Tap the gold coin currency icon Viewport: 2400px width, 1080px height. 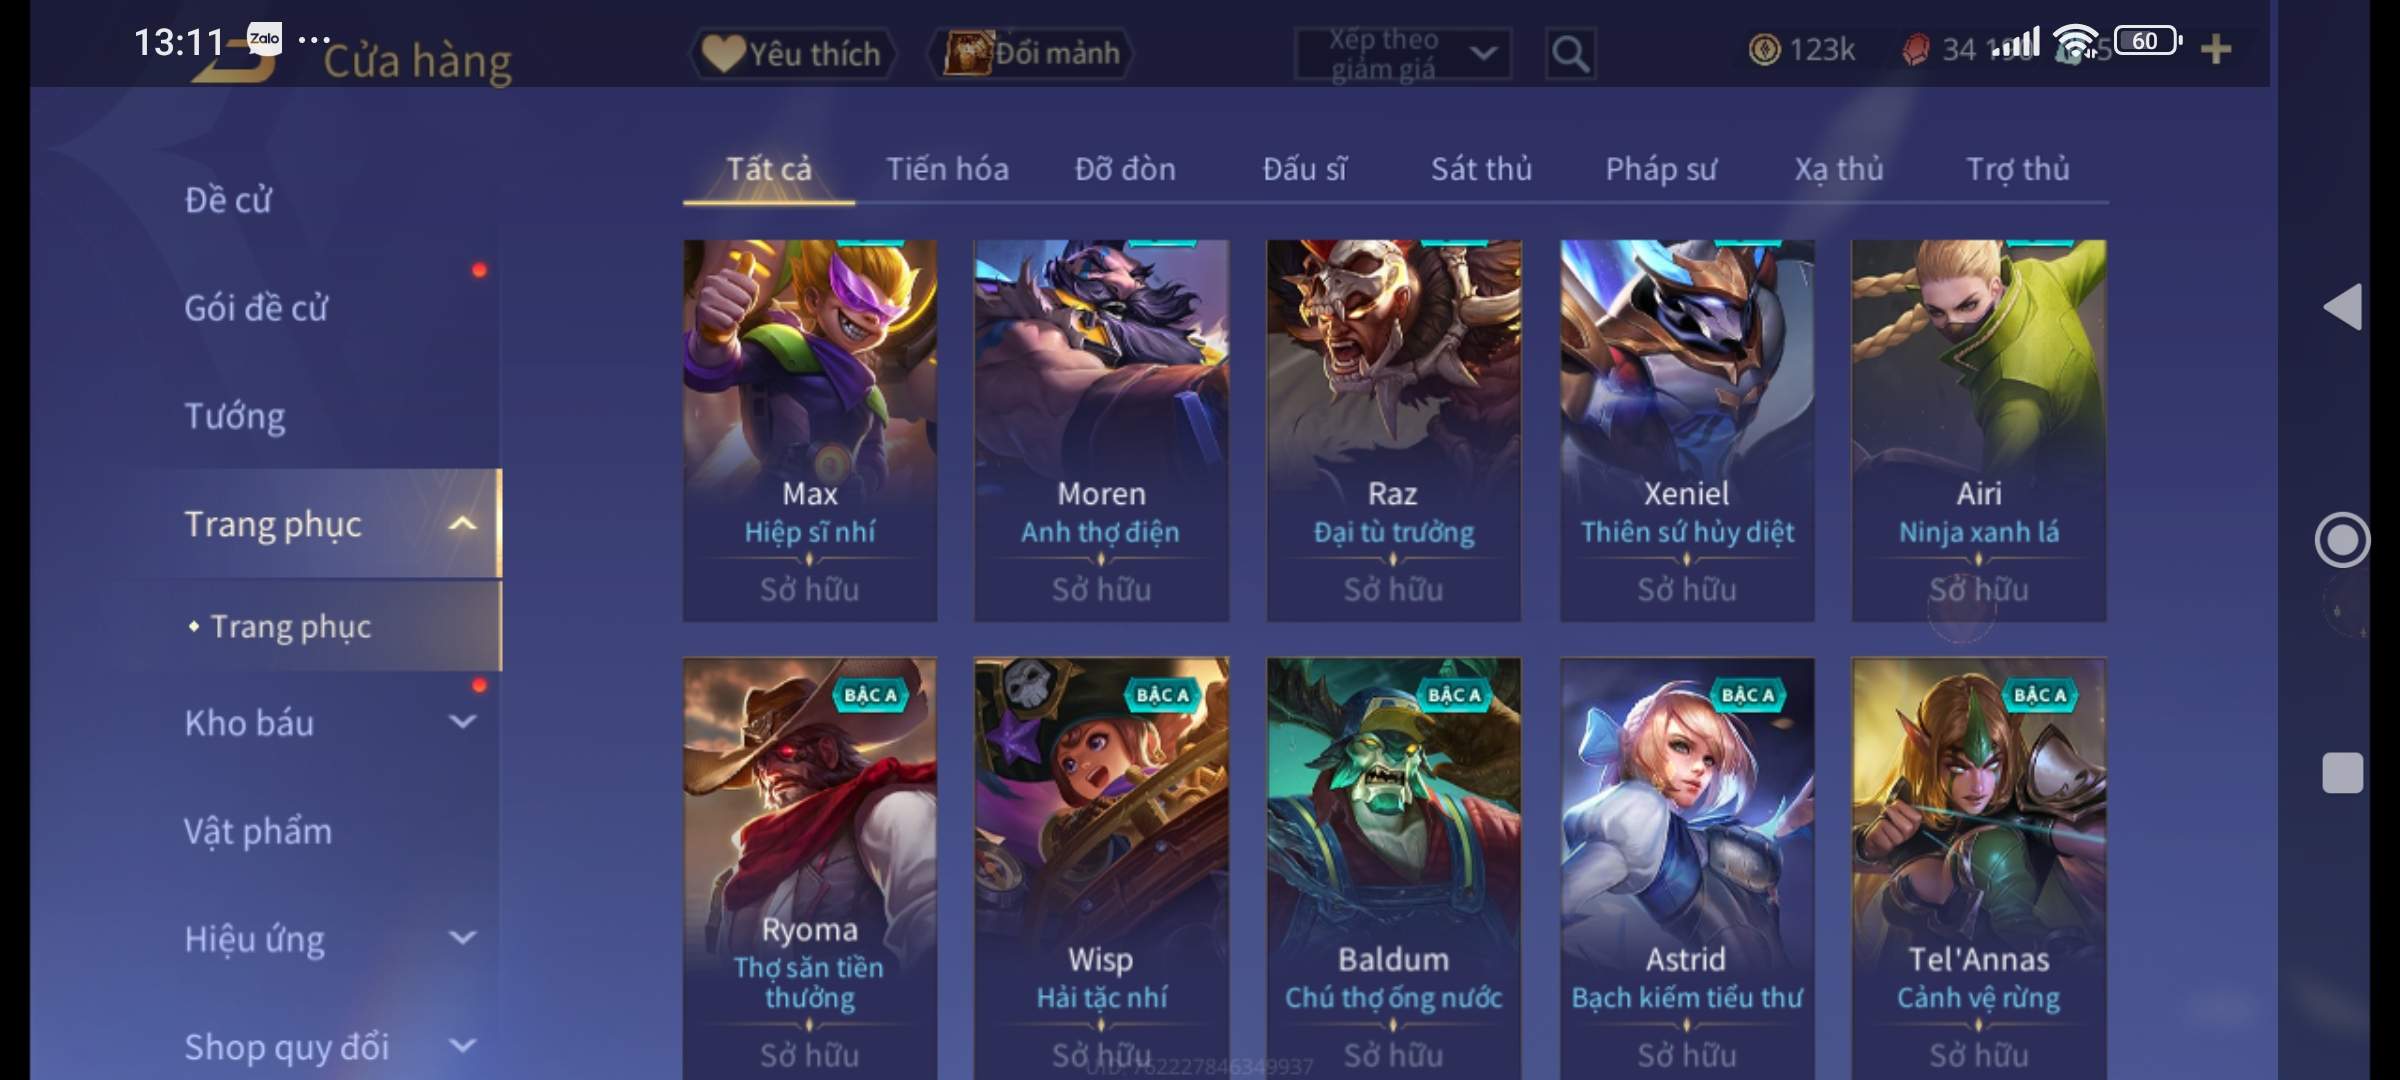[1764, 49]
